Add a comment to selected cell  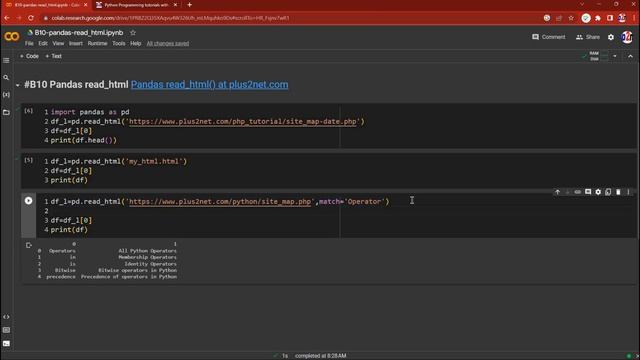click(x=588, y=192)
